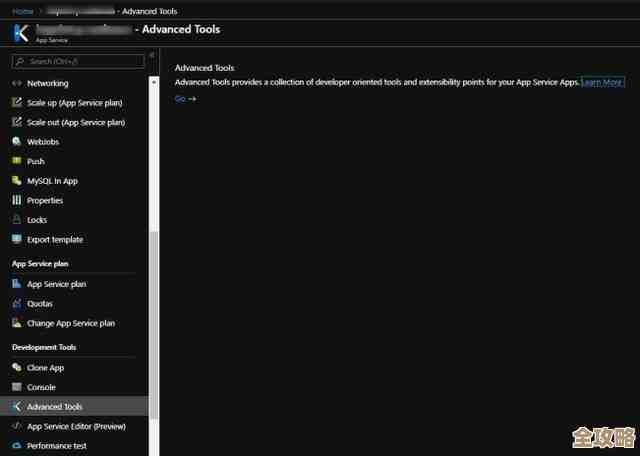Image resolution: width=640 pixels, height=456 pixels.
Task: Click the sidebar scrollbar thumb
Action: click(154, 324)
